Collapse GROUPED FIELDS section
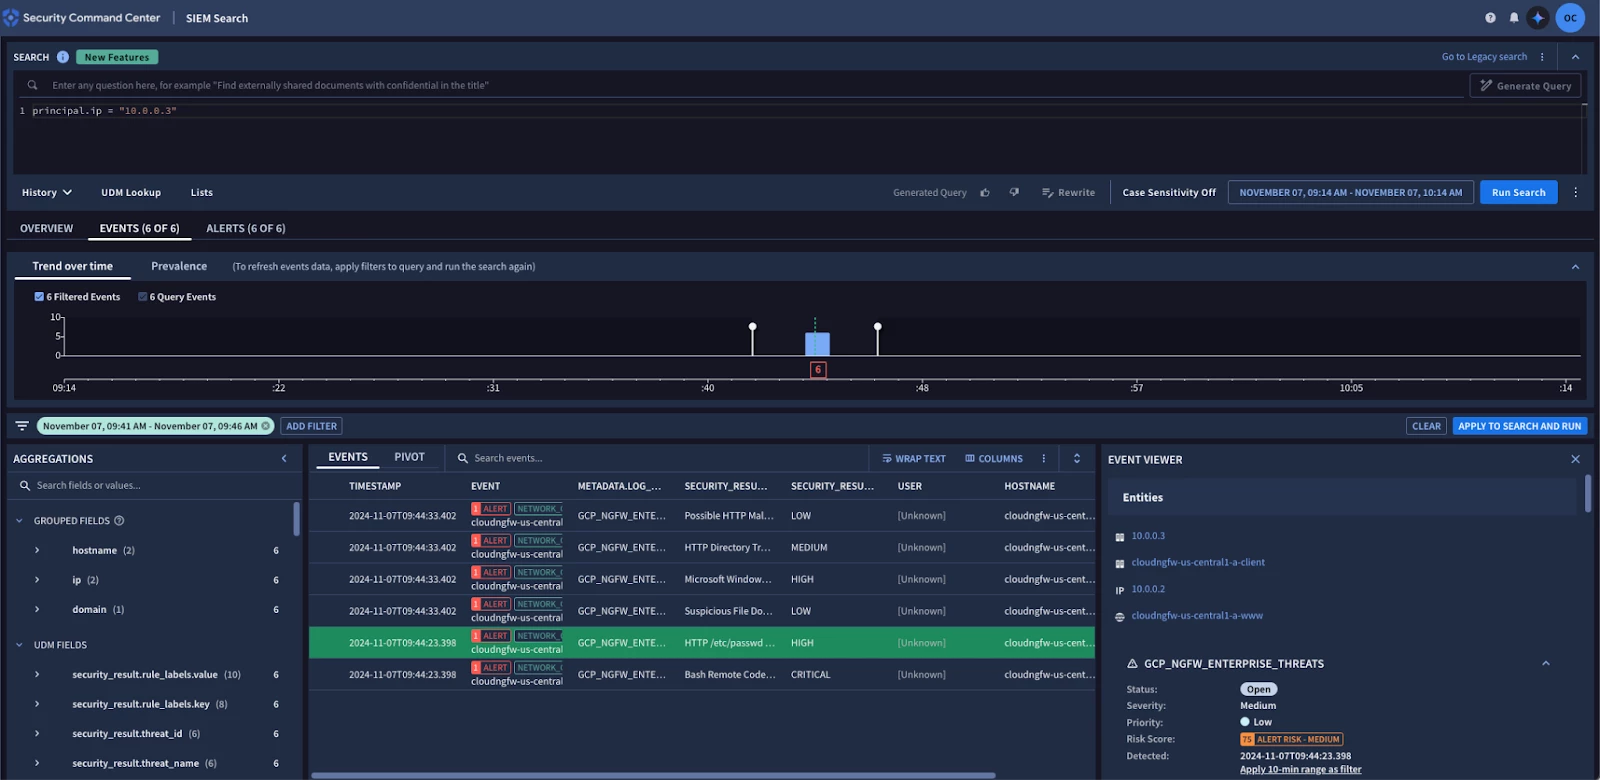This screenshot has height=780, width=1600. coord(19,521)
